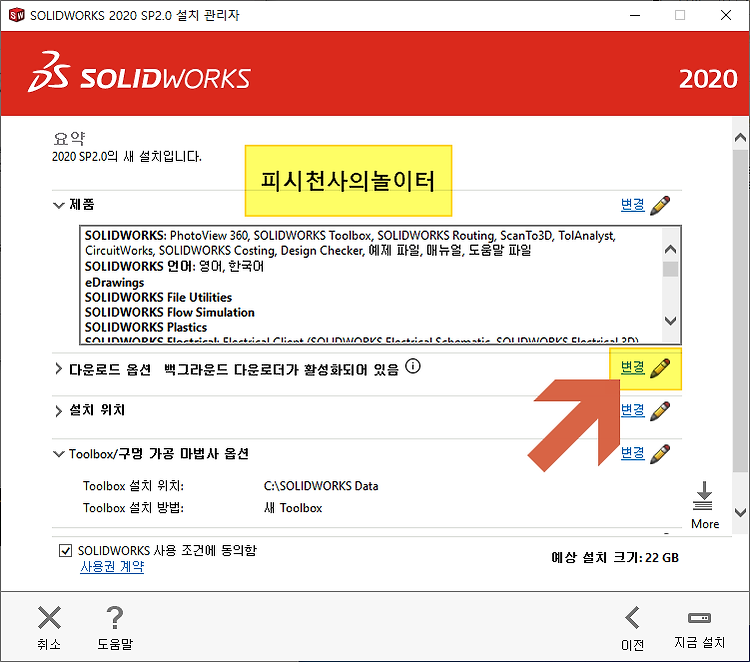Click the product list scrollbar thumb
The height and width of the screenshot is (662, 750).
[x=671, y=269]
